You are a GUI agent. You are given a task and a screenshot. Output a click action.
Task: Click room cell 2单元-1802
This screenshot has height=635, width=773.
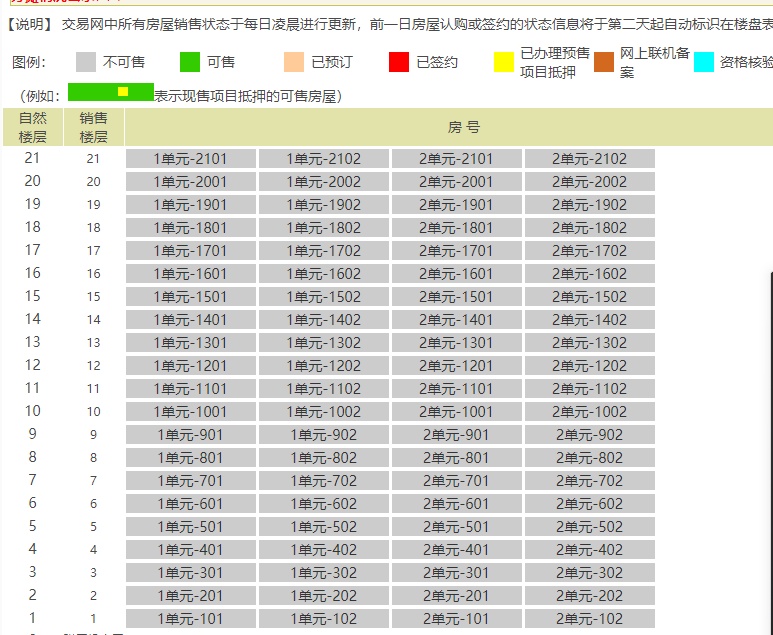pyautogui.click(x=590, y=228)
